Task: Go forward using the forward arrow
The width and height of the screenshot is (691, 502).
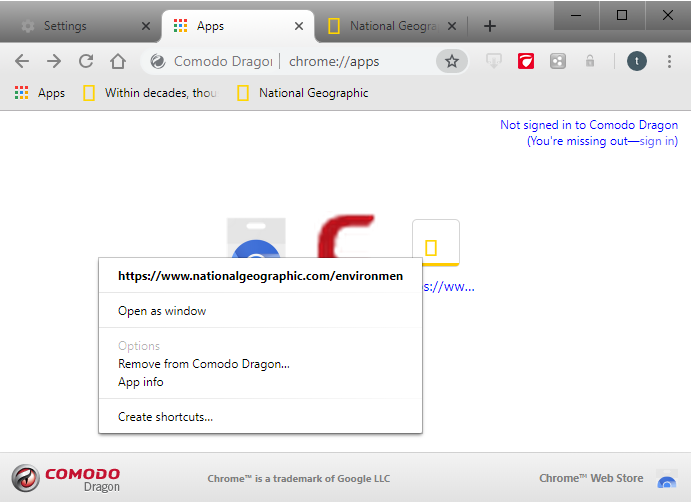Action: click(54, 61)
